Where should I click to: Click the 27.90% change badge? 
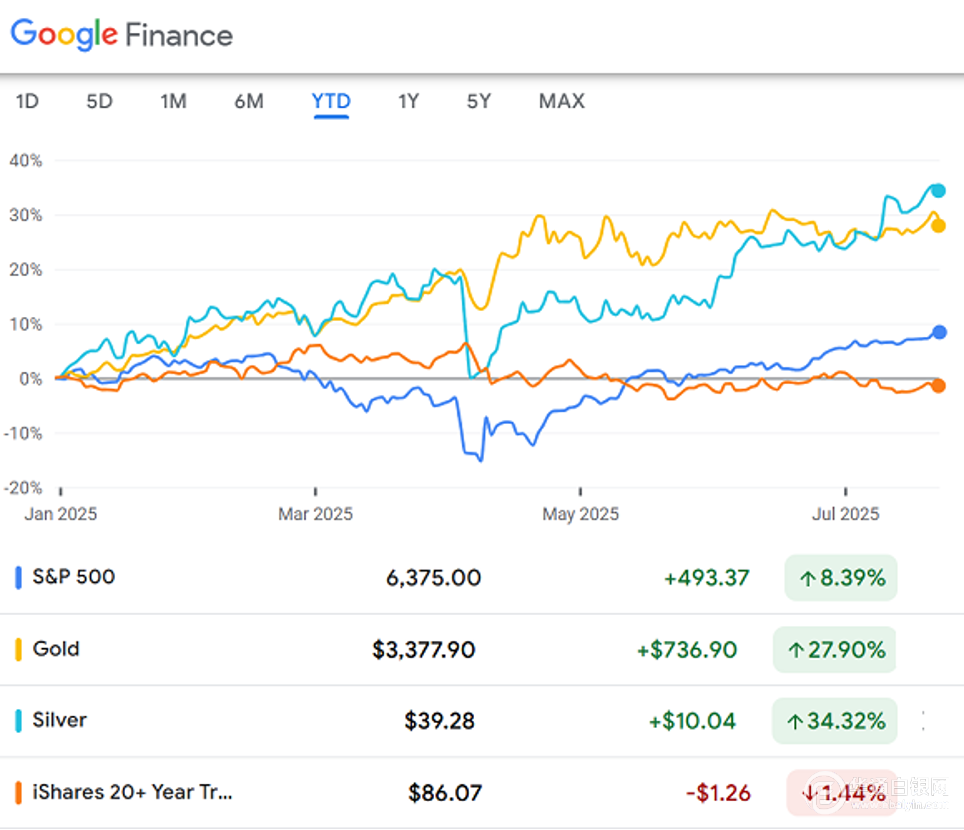click(x=834, y=649)
